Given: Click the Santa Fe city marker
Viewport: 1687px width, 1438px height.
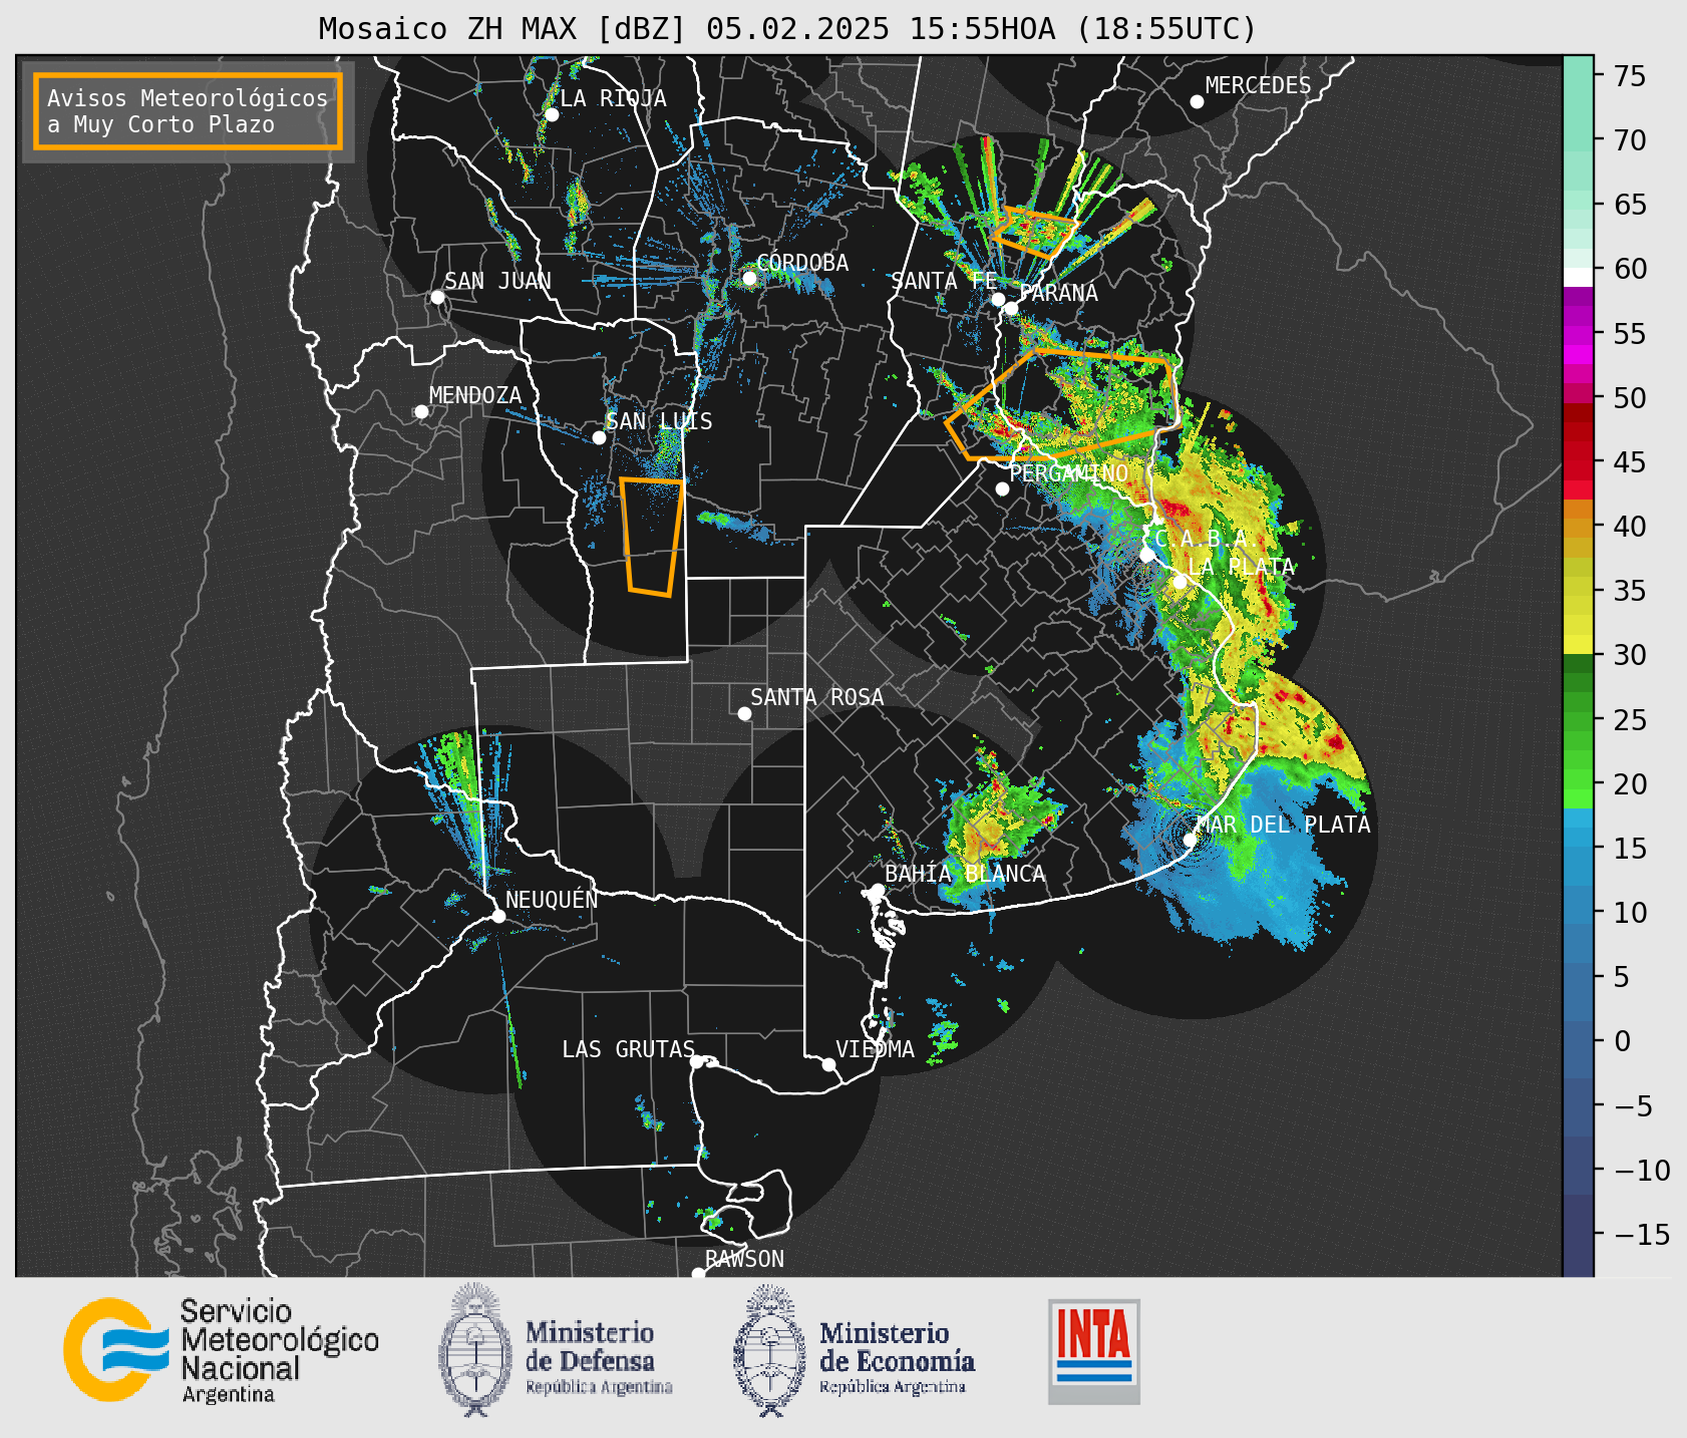Looking at the screenshot, I should click(998, 299).
